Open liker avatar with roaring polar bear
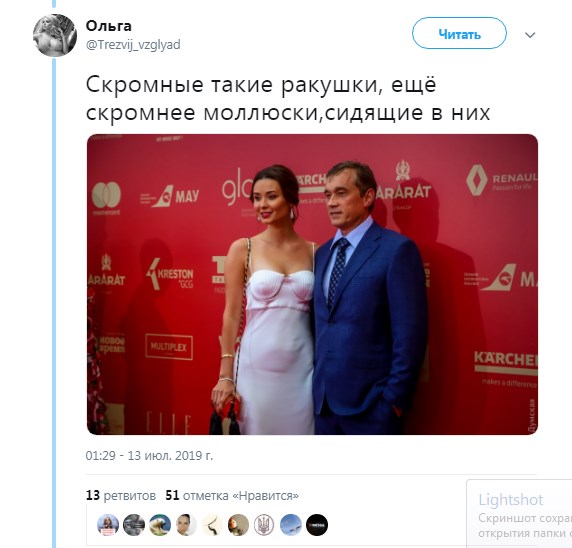The width and height of the screenshot is (572, 548). 160,525
